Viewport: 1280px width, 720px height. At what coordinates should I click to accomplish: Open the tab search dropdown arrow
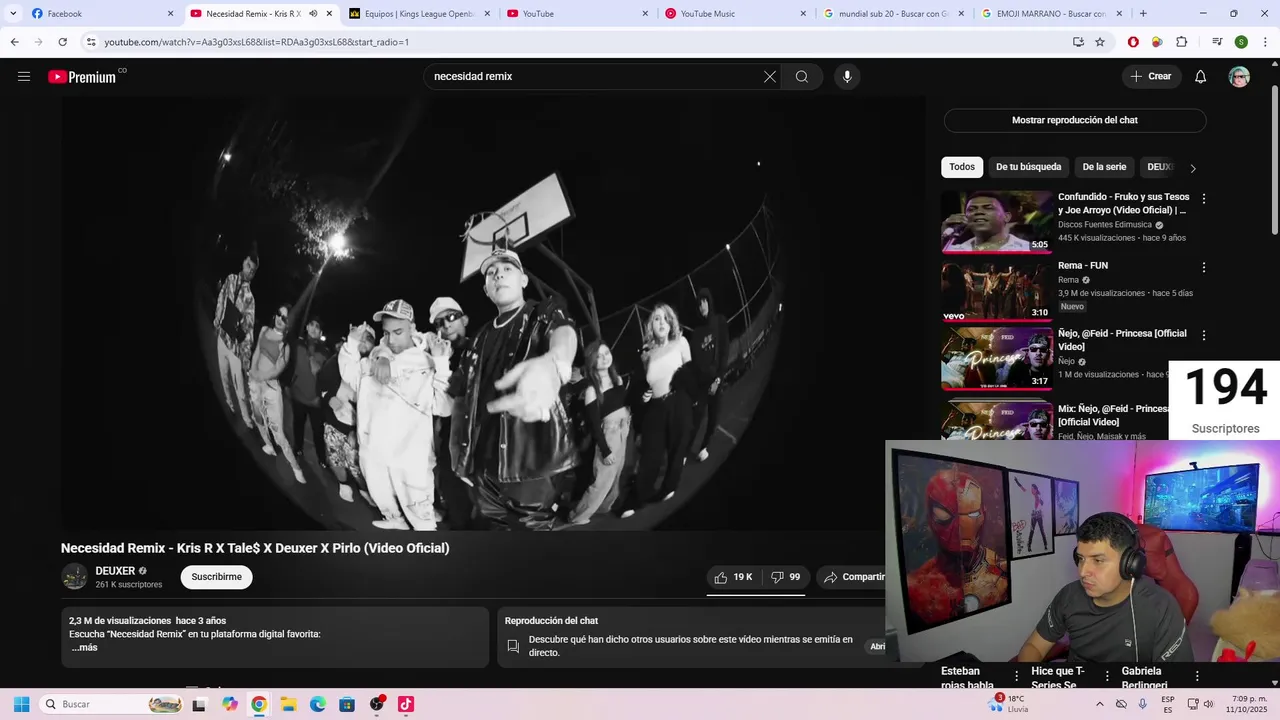tap(12, 14)
